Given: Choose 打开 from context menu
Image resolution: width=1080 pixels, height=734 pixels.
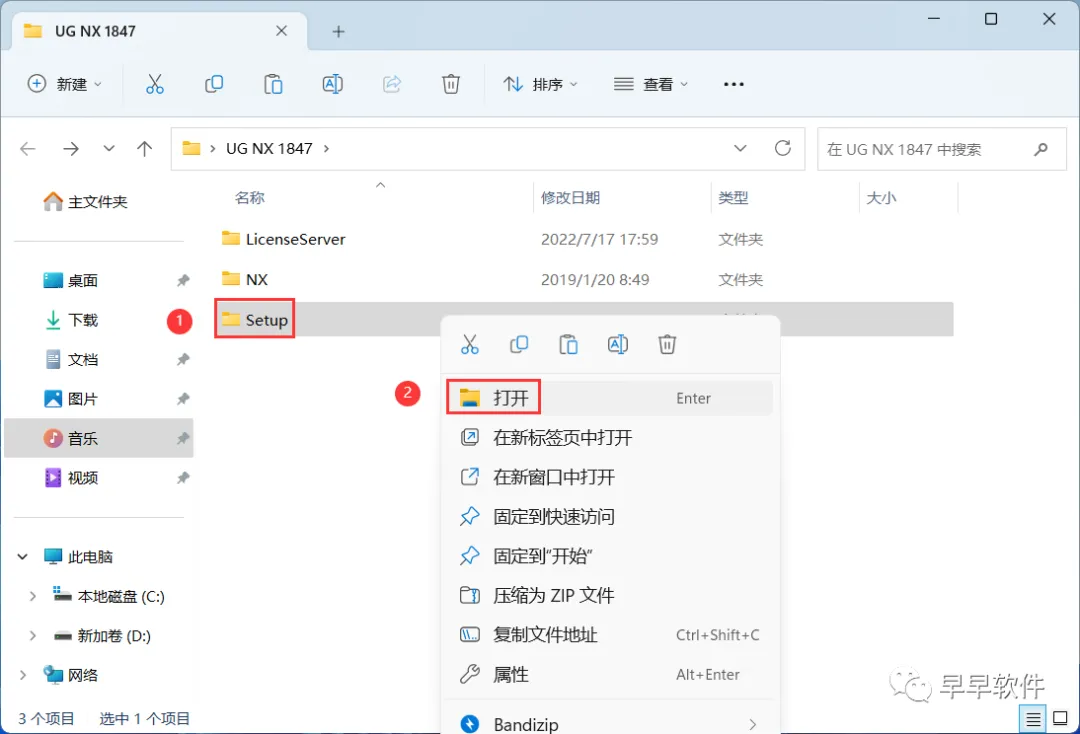Looking at the screenshot, I should [610, 398].
